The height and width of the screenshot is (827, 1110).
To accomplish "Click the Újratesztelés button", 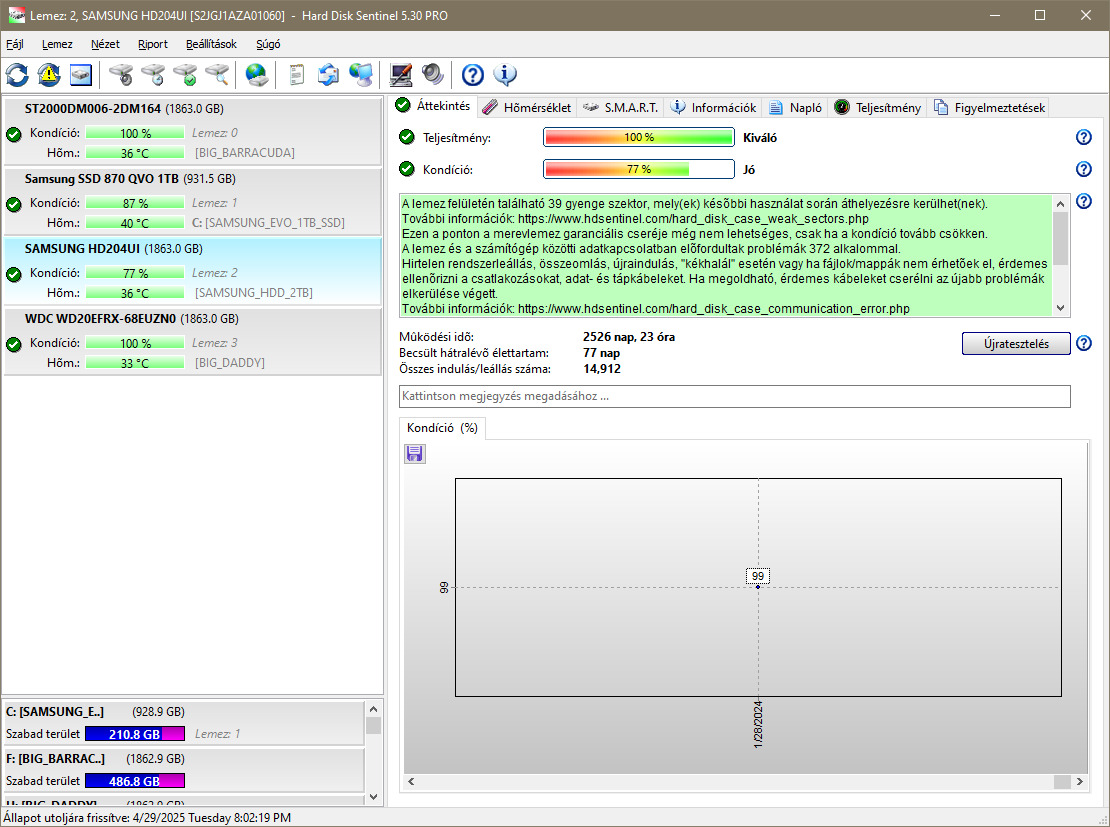I will point(1016,344).
